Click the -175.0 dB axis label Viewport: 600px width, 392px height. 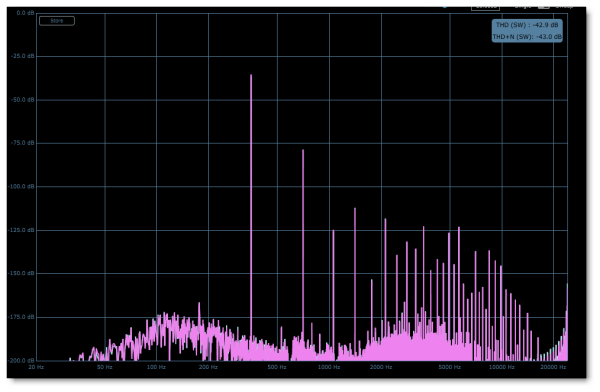tap(21, 317)
